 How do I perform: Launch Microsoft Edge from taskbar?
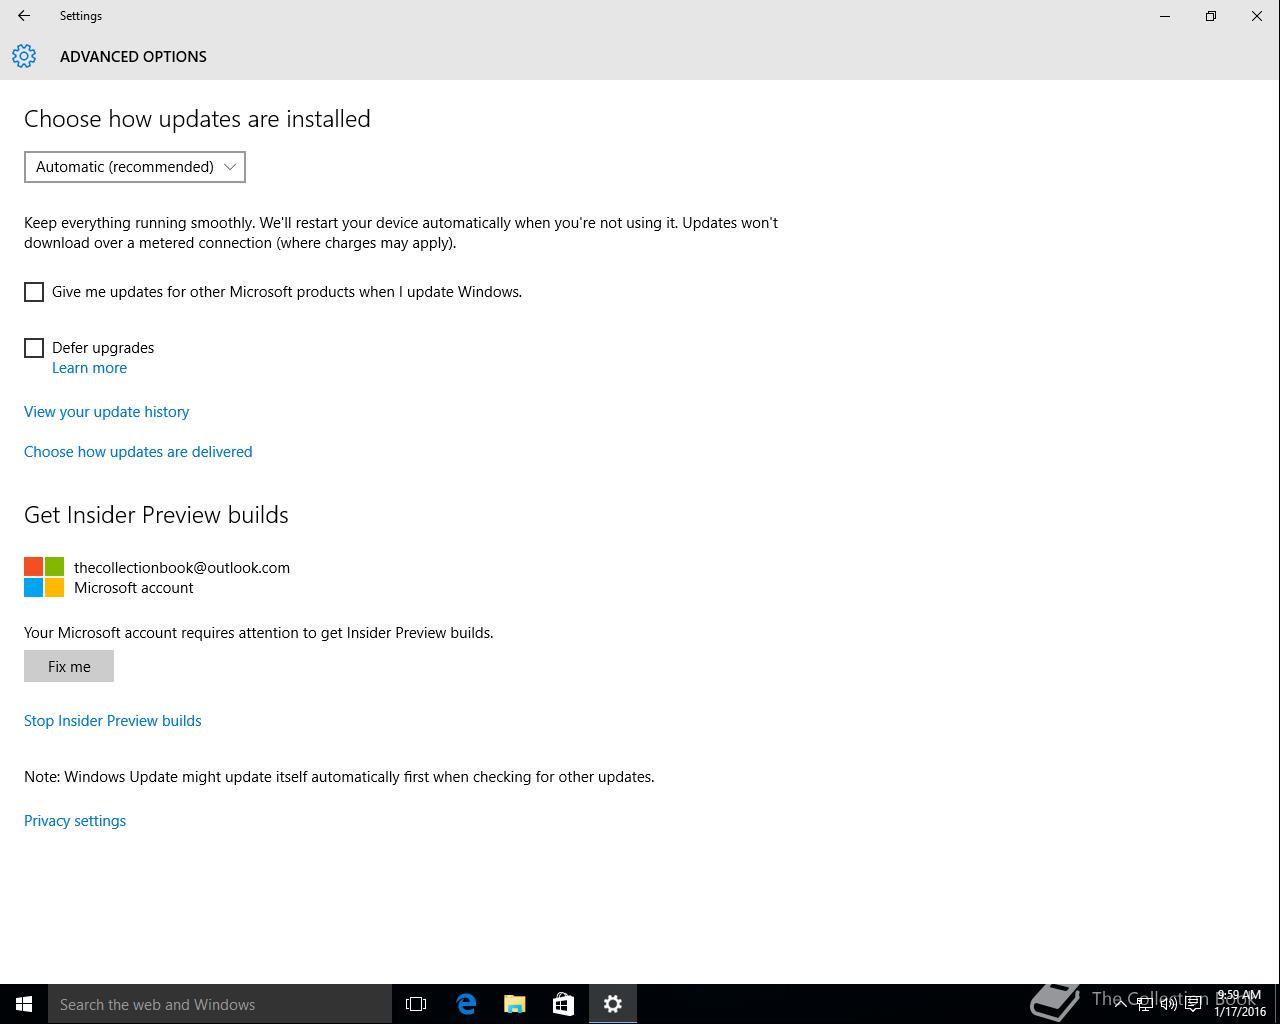click(x=466, y=1004)
